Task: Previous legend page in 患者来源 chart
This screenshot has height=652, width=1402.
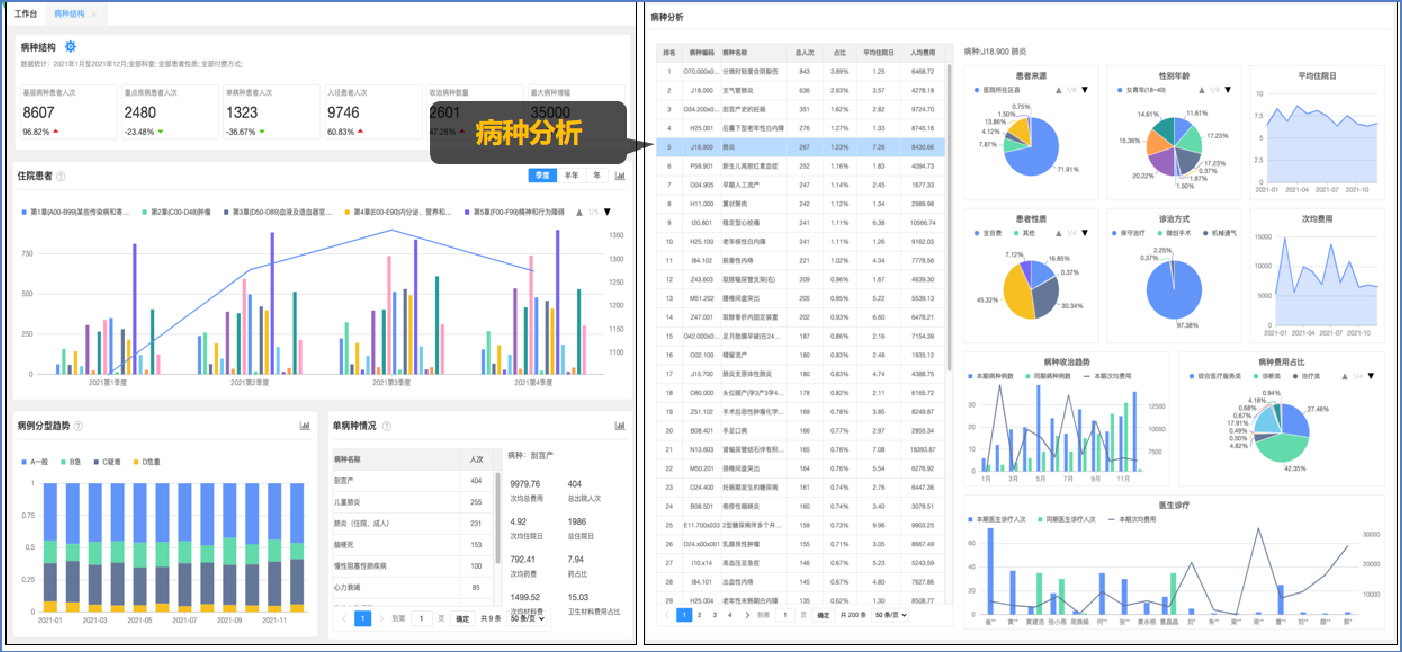Action: click(x=1057, y=90)
